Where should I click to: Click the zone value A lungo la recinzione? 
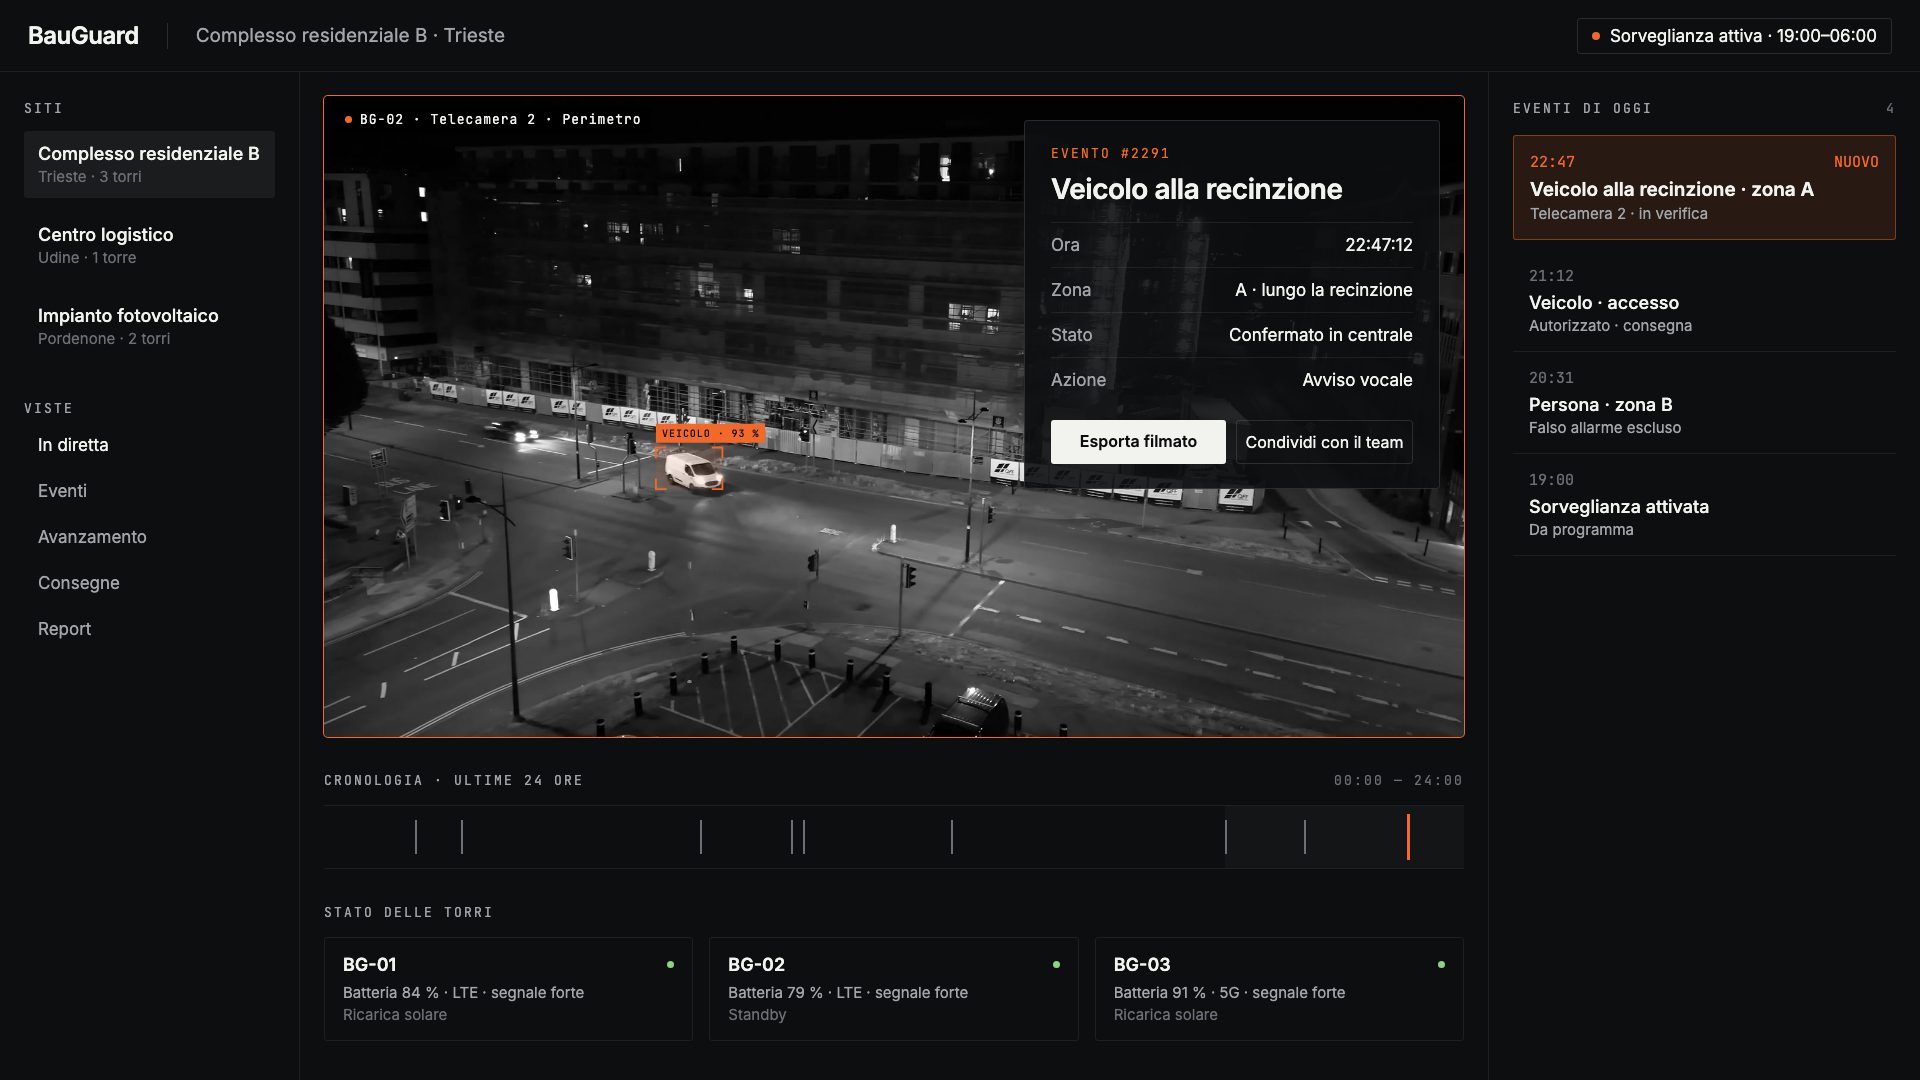(x=1323, y=290)
